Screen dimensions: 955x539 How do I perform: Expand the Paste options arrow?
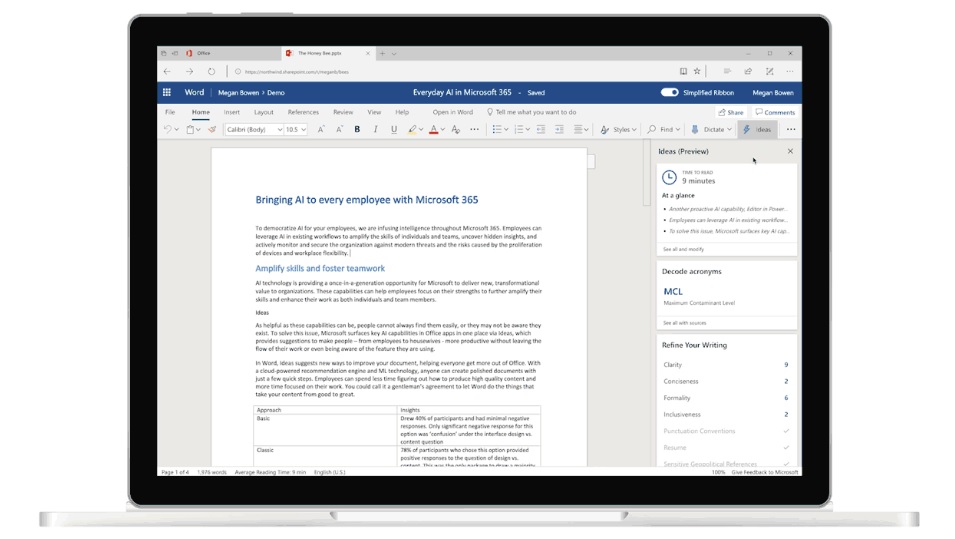coord(199,130)
